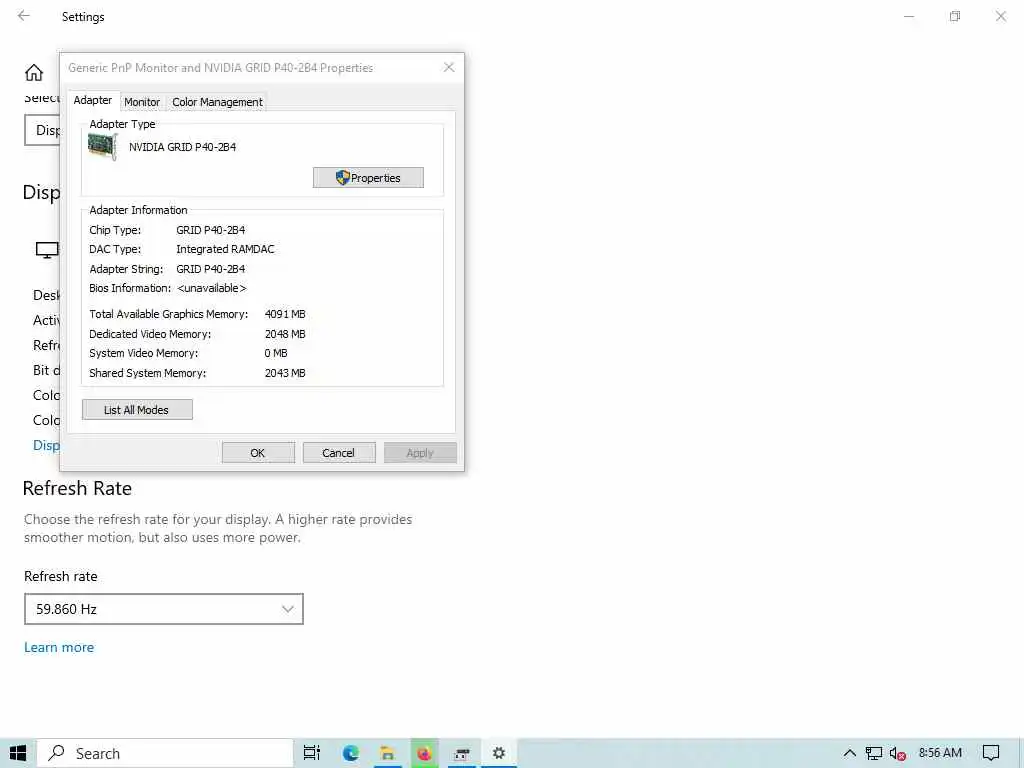
Task: Open Firefox from the taskbar
Action: point(424,753)
